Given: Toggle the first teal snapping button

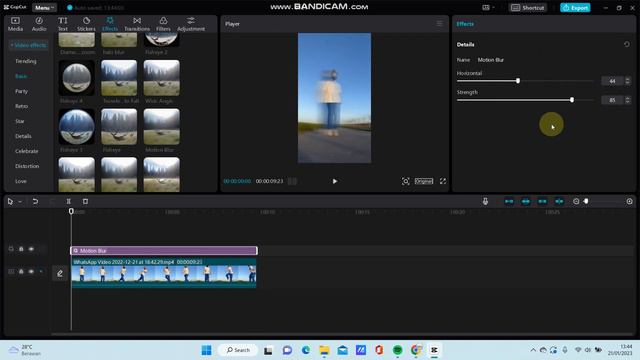Looking at the screenshot, I should 509,201.
